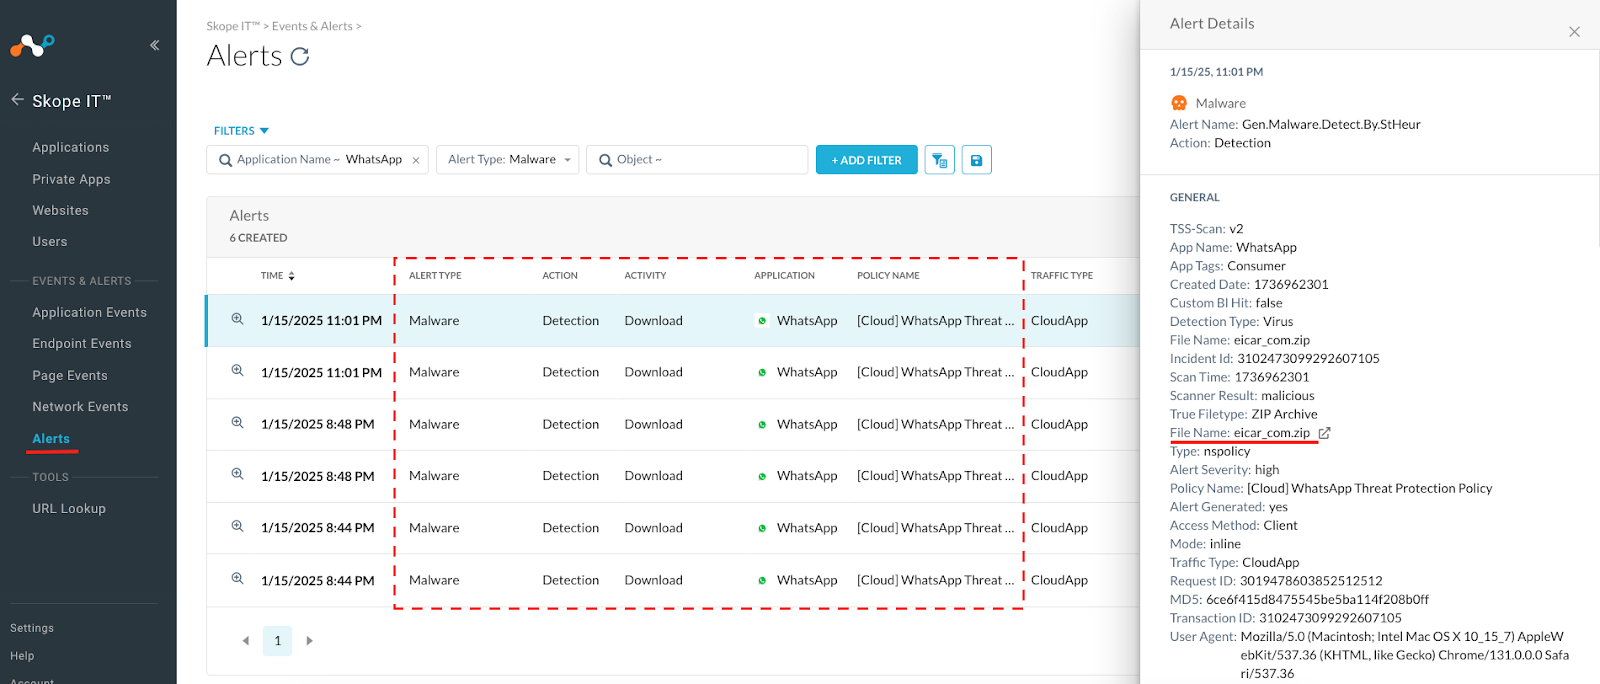The height and width of the screenshot is (684, 1600).
Task: Go to the previous page of alerts
Action: [246, 641]
